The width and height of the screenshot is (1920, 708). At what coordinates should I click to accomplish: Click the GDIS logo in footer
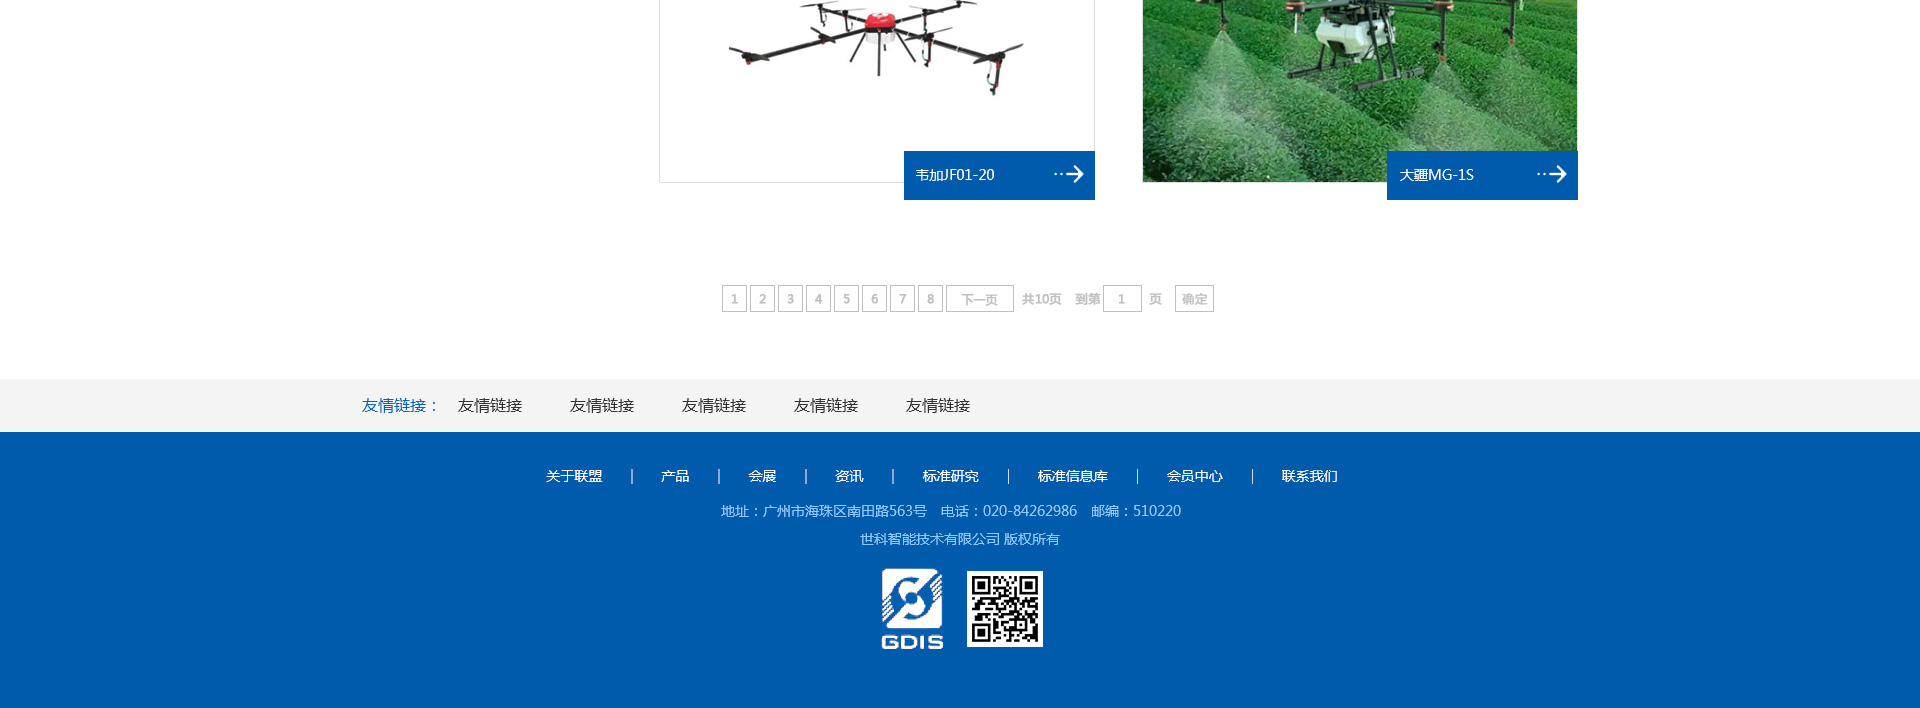(911, 609)
